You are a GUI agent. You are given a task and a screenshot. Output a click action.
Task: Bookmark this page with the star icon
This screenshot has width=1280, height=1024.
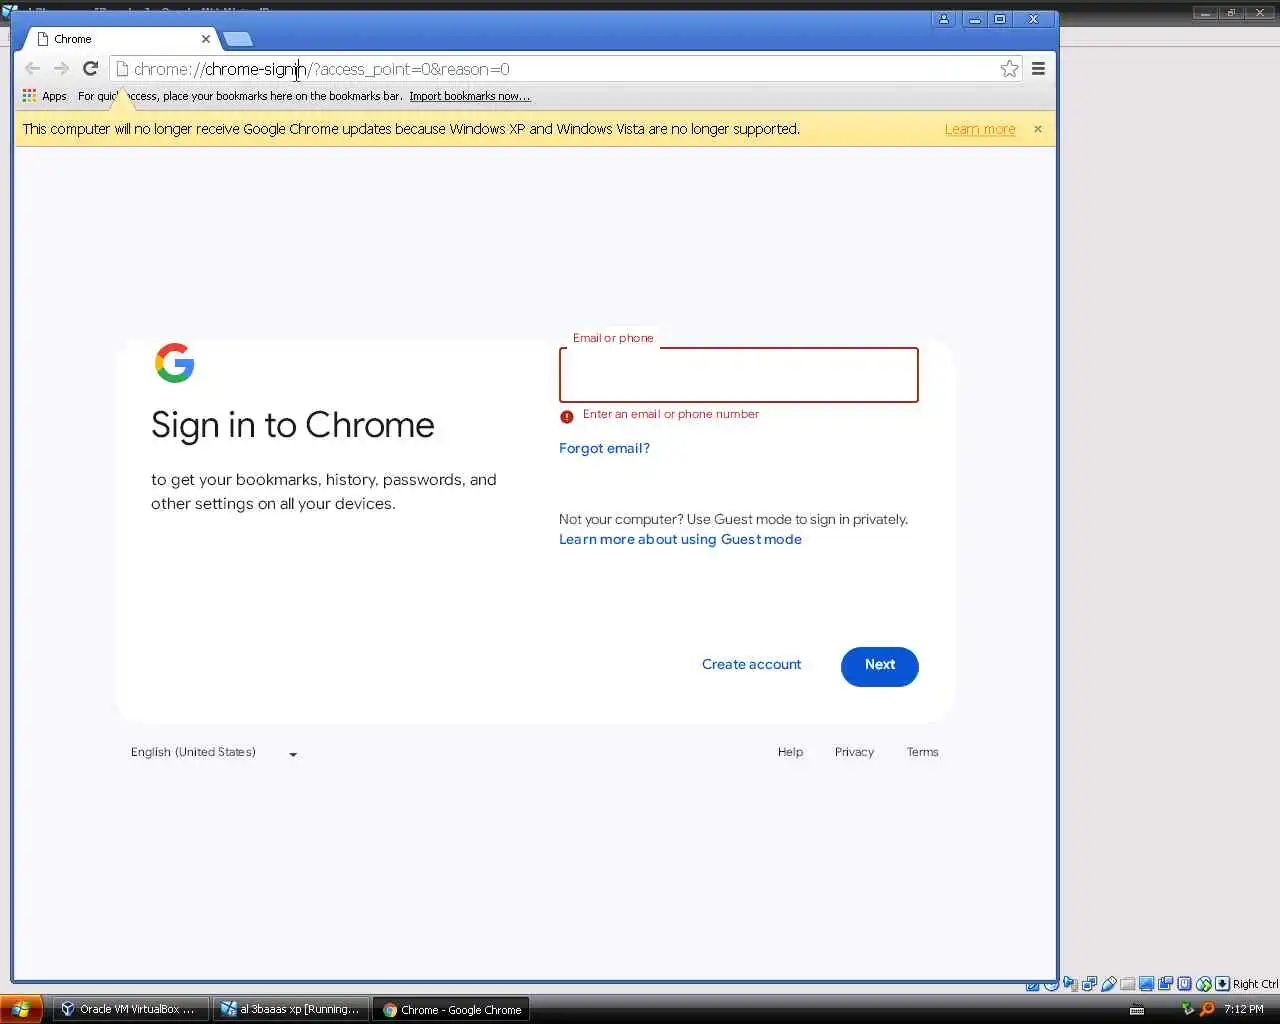point(1009,68)
